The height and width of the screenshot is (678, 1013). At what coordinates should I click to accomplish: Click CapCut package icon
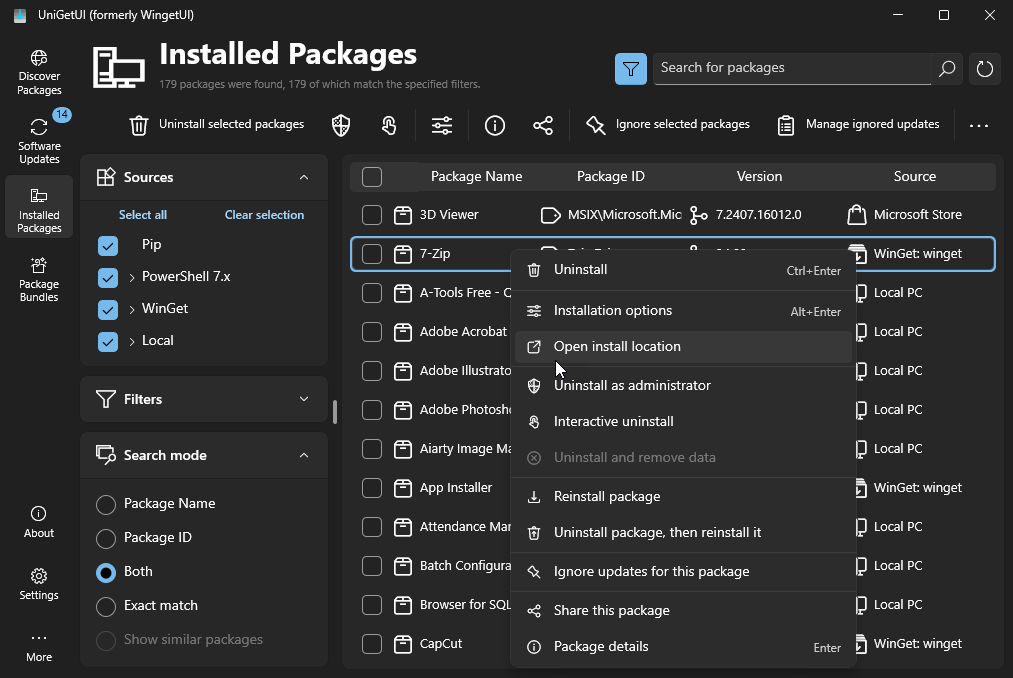click(402, 644)
